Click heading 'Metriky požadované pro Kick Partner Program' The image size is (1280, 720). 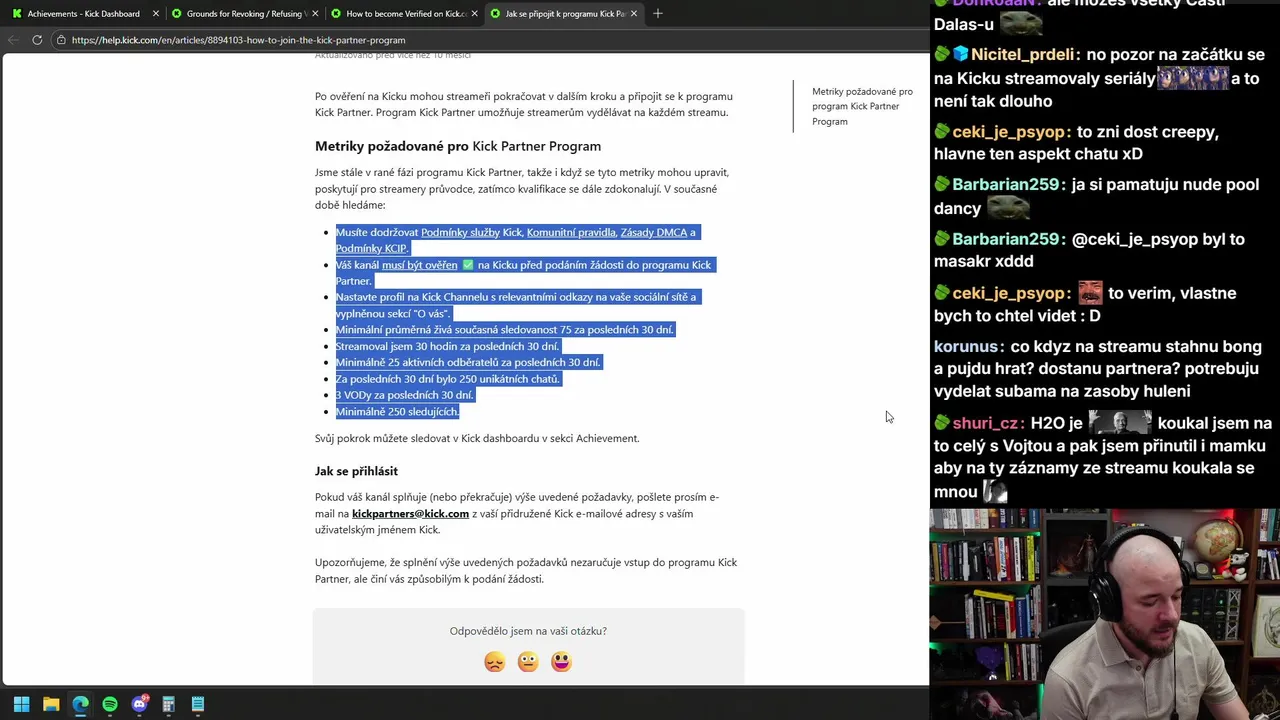click(x=458, y=146)
